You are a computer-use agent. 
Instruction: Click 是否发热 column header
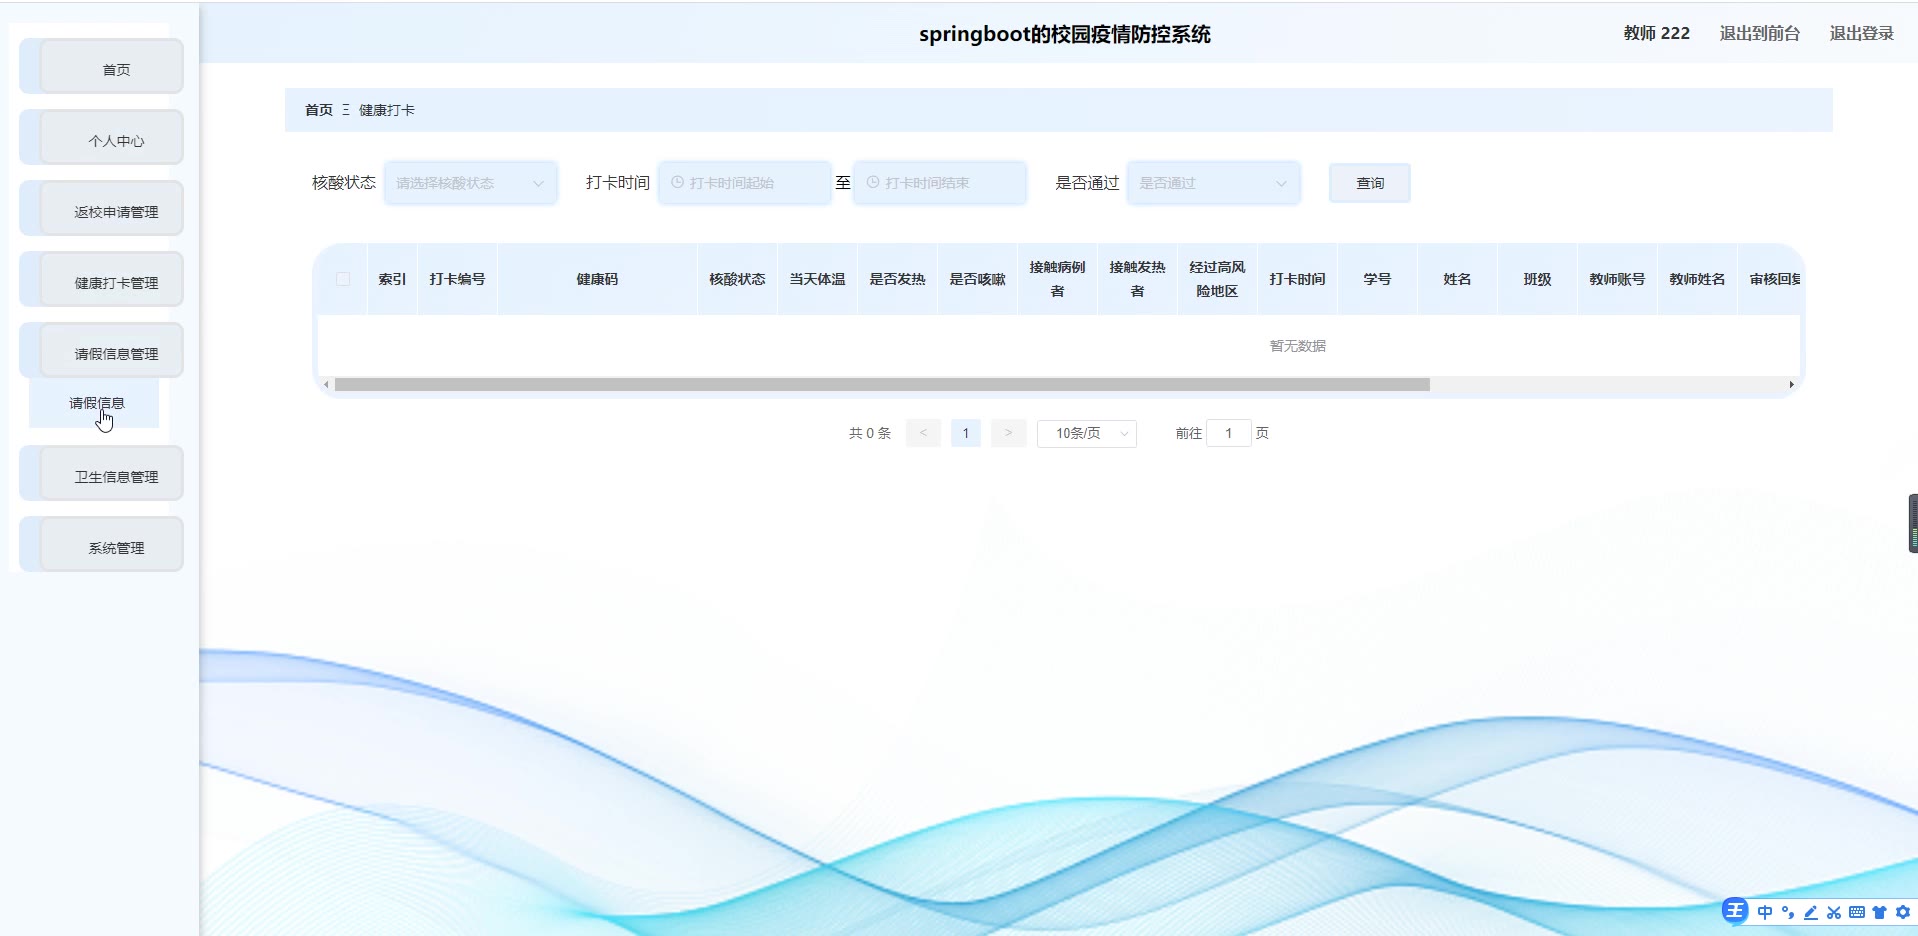click(x=897, y=279)
